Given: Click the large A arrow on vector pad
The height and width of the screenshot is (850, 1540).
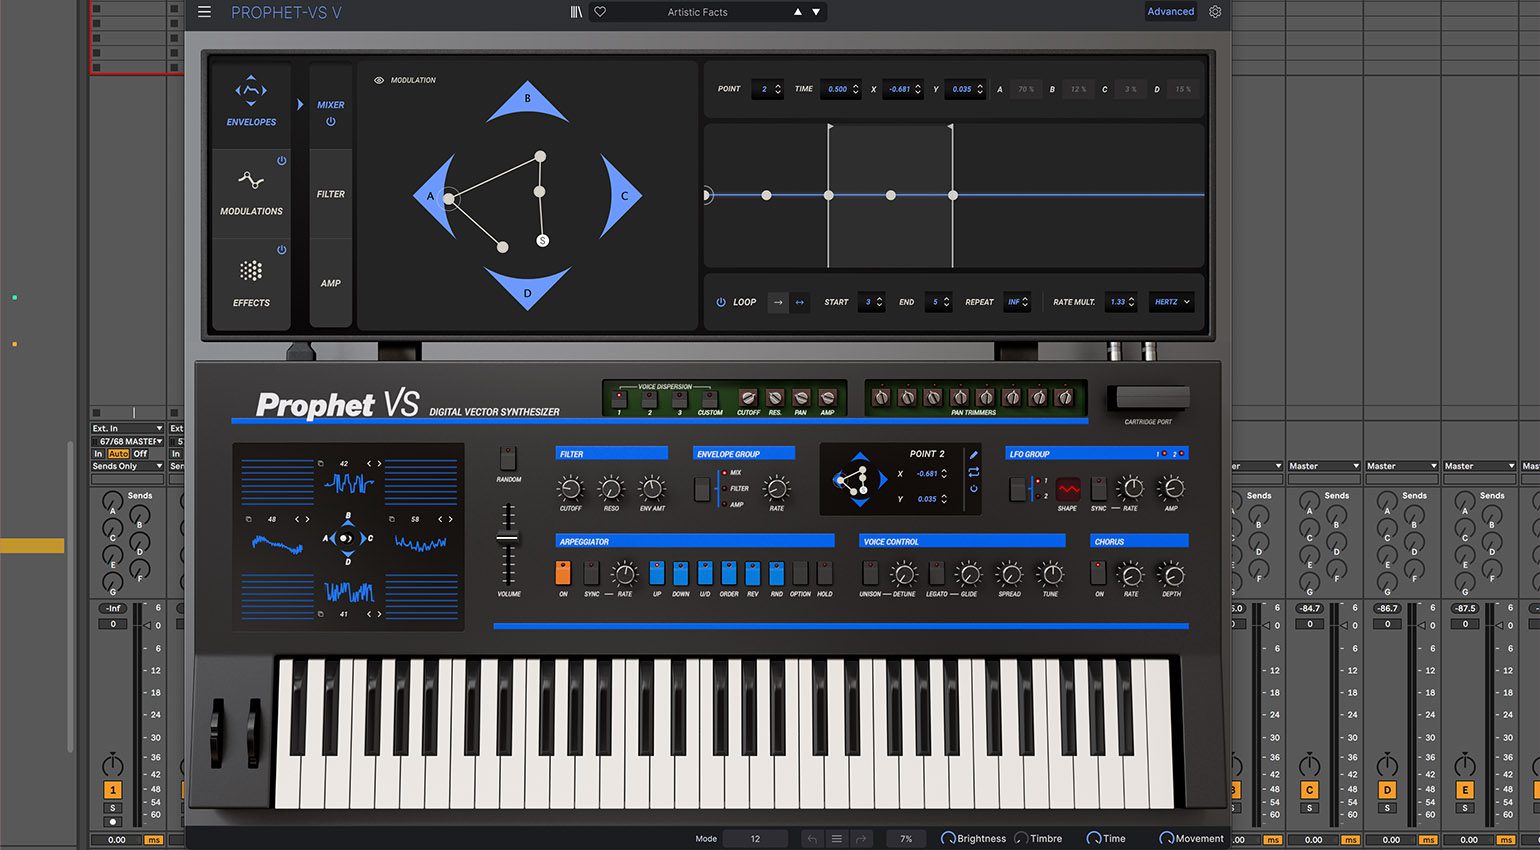Looking at the screenshot, I should tap(435, 196).
